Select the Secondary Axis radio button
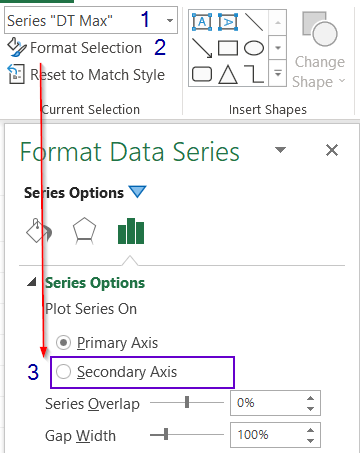The width and height of the screenshot is (360, 453). tap(63, 372)
